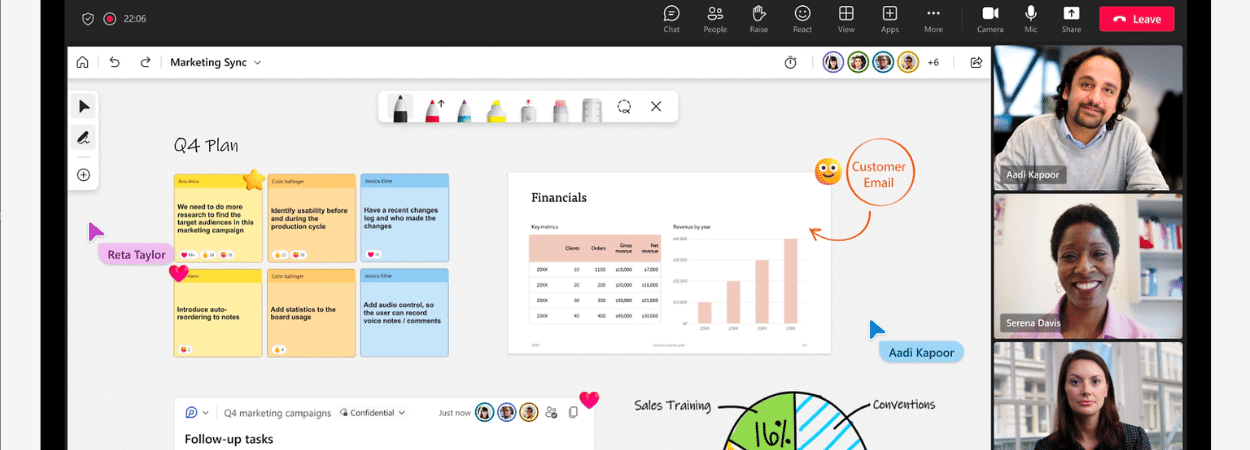Open the whiteboard timer
The image size is (1250, 450).
point(790,62)
